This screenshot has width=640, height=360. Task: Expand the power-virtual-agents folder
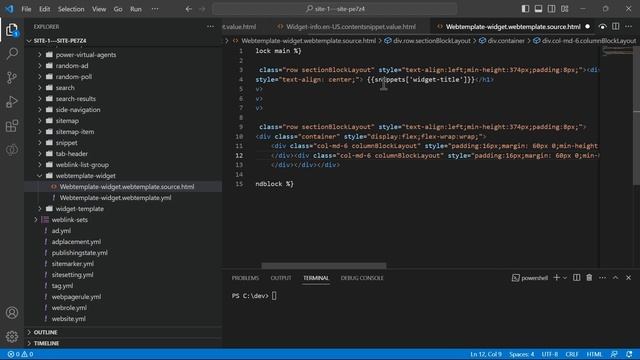coord(86,55)
